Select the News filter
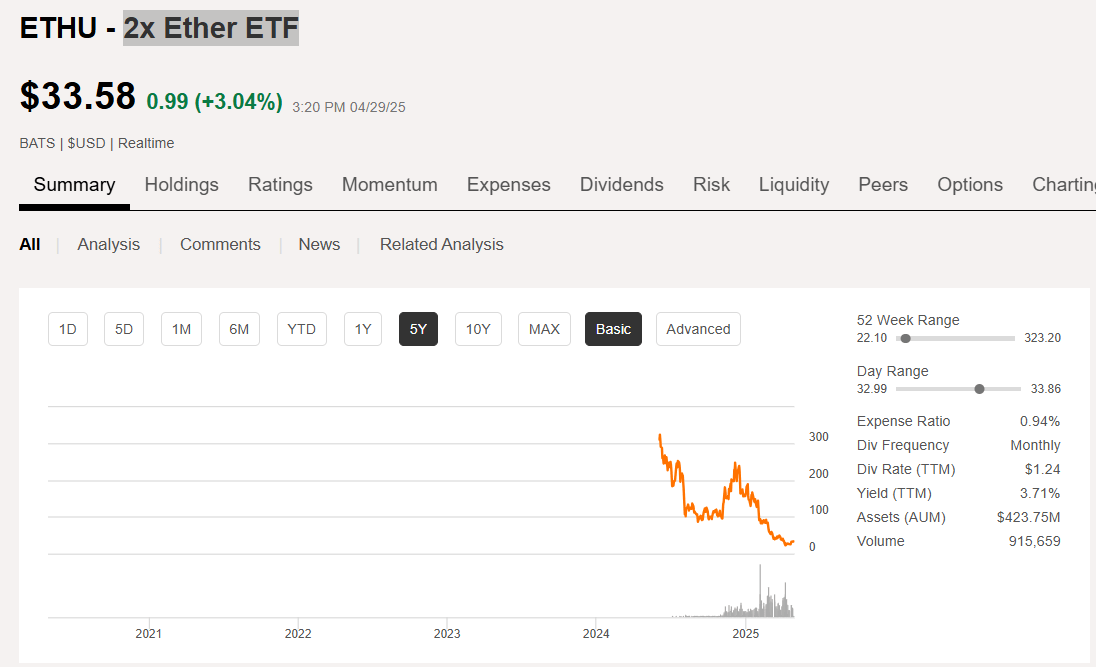Viewport: 1096px width, 667px height. 319,244
